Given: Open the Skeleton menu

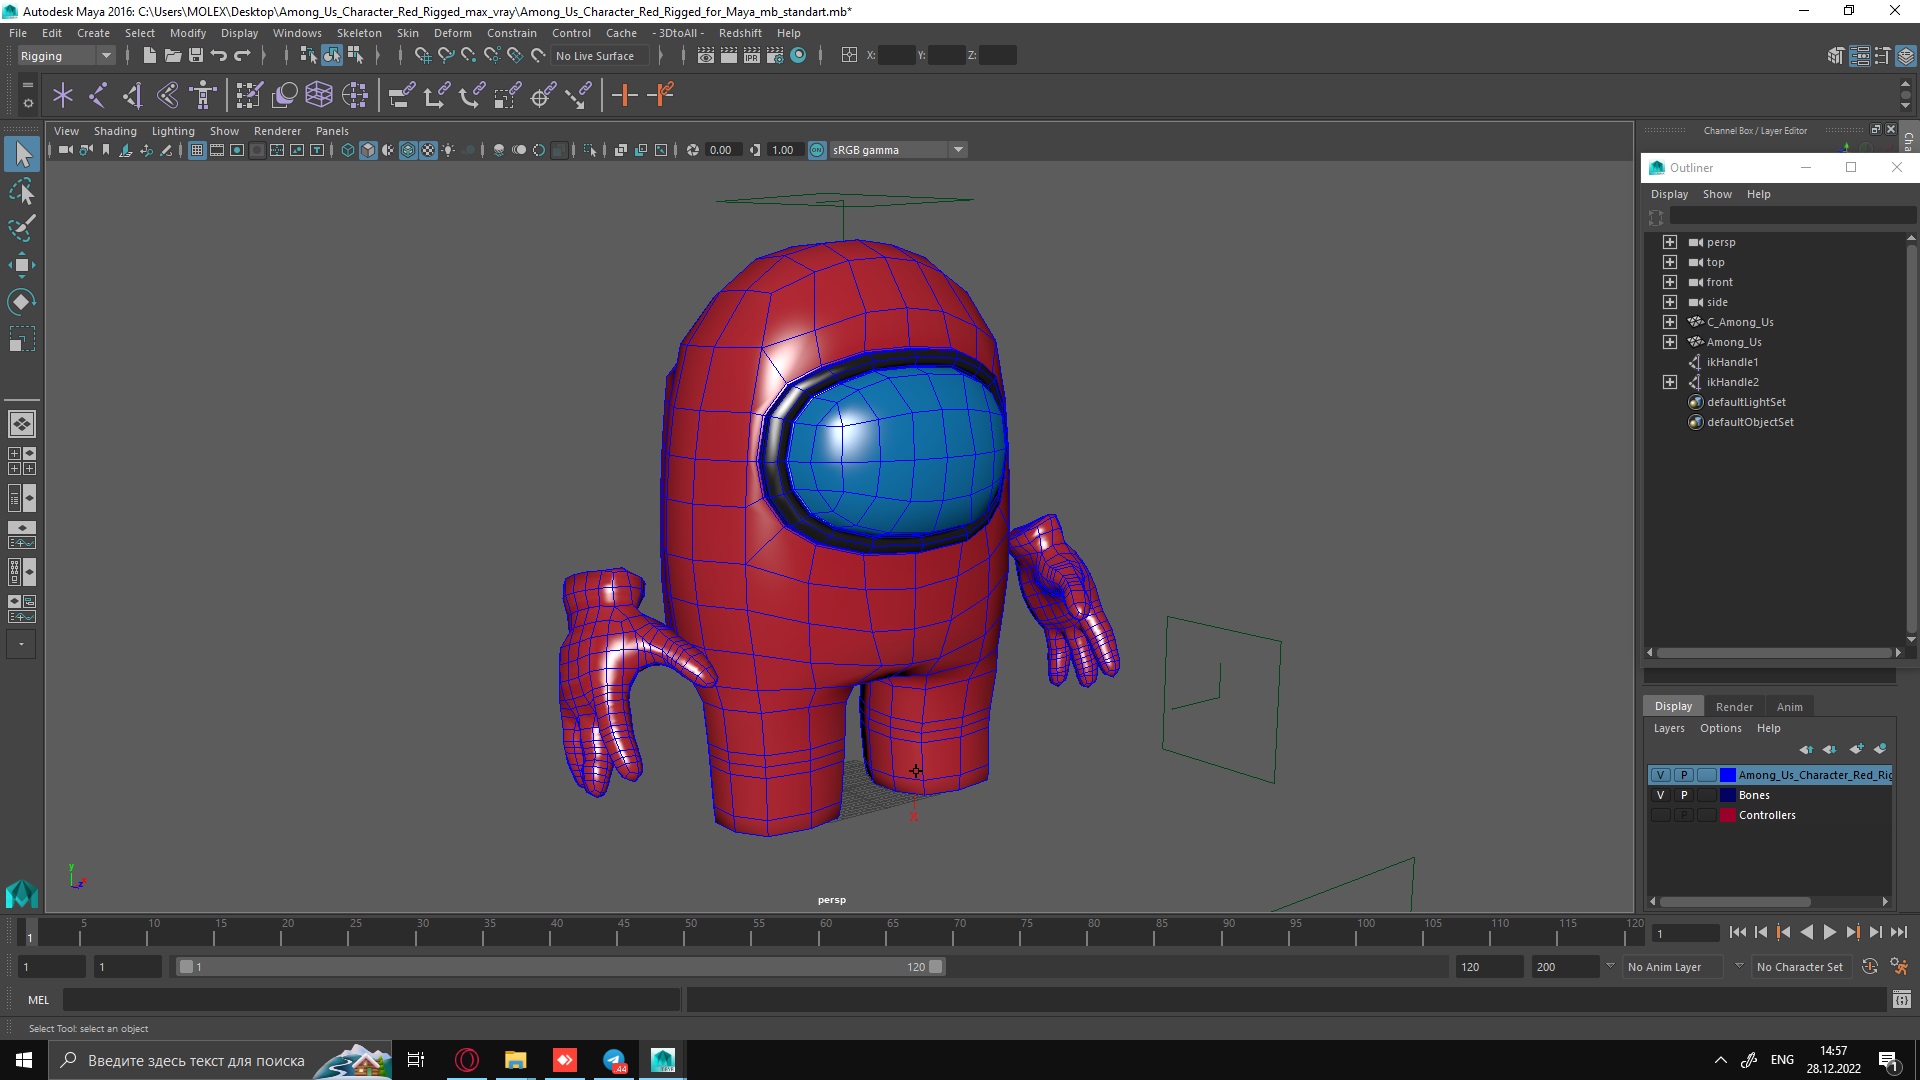Looking at the screenshot, I should (x=359, y=33).
